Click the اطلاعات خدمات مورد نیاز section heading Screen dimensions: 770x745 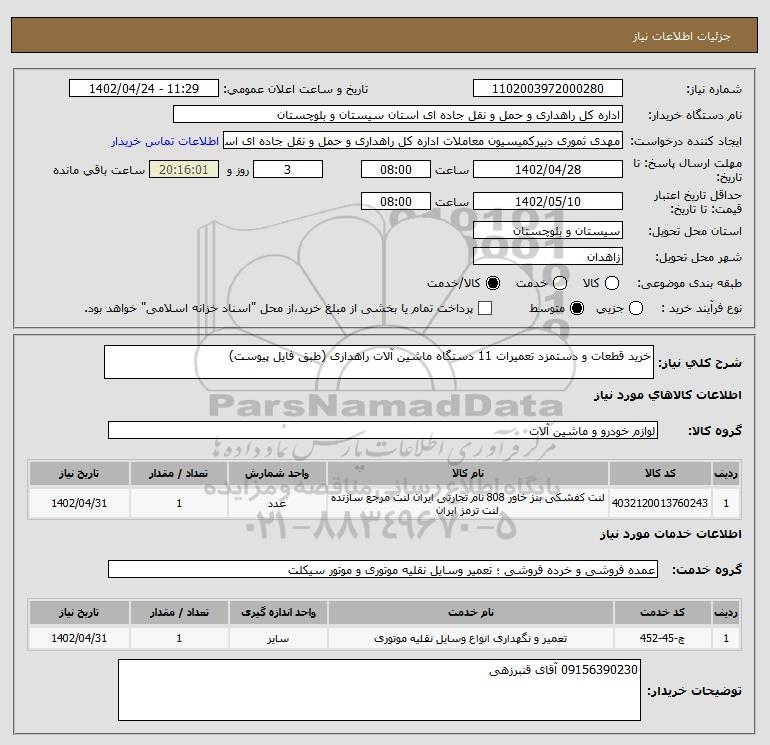point(671,534)
